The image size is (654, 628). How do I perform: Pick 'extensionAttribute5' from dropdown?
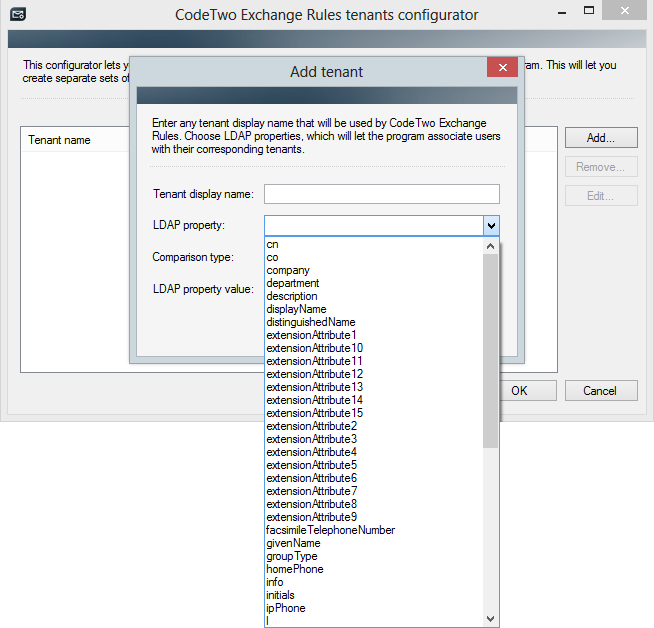374,465
